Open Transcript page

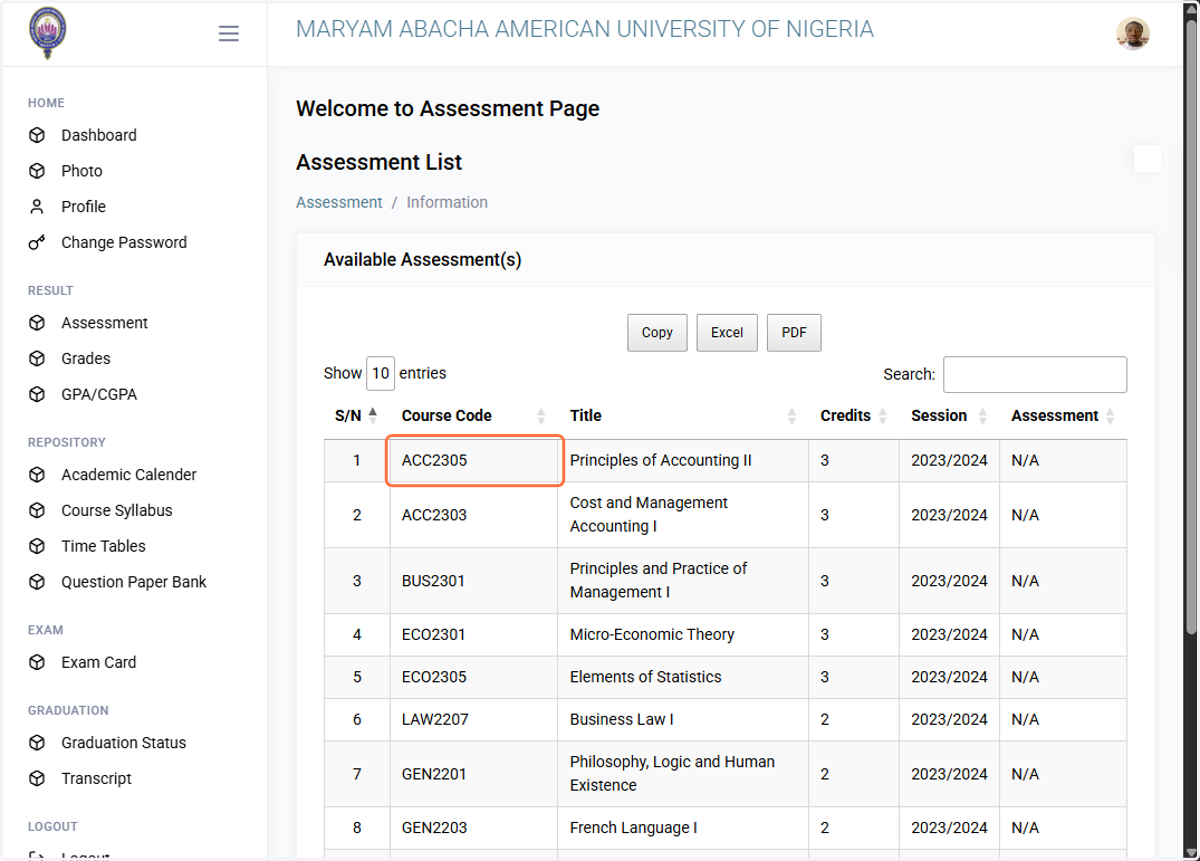pos(96,779)
